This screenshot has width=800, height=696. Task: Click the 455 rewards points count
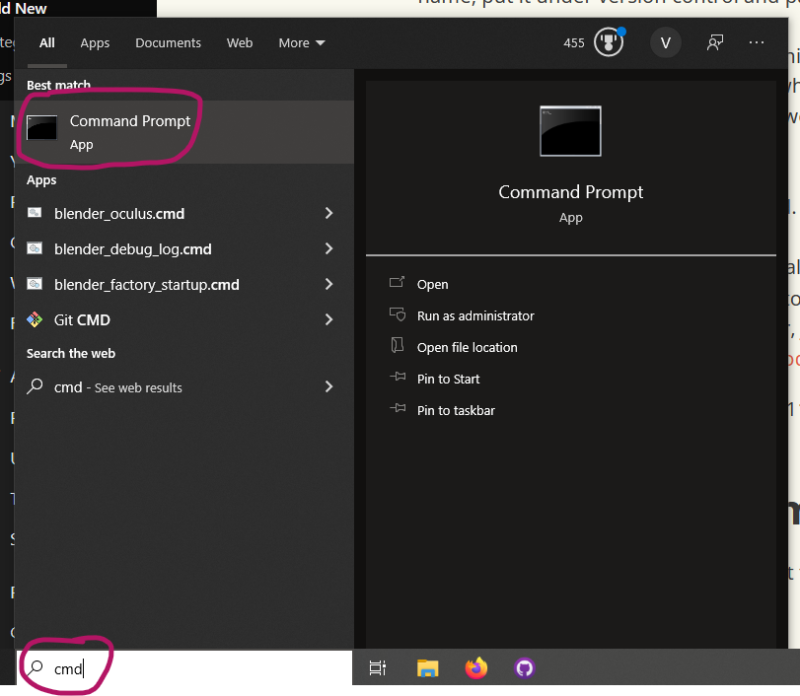(574, 43)
